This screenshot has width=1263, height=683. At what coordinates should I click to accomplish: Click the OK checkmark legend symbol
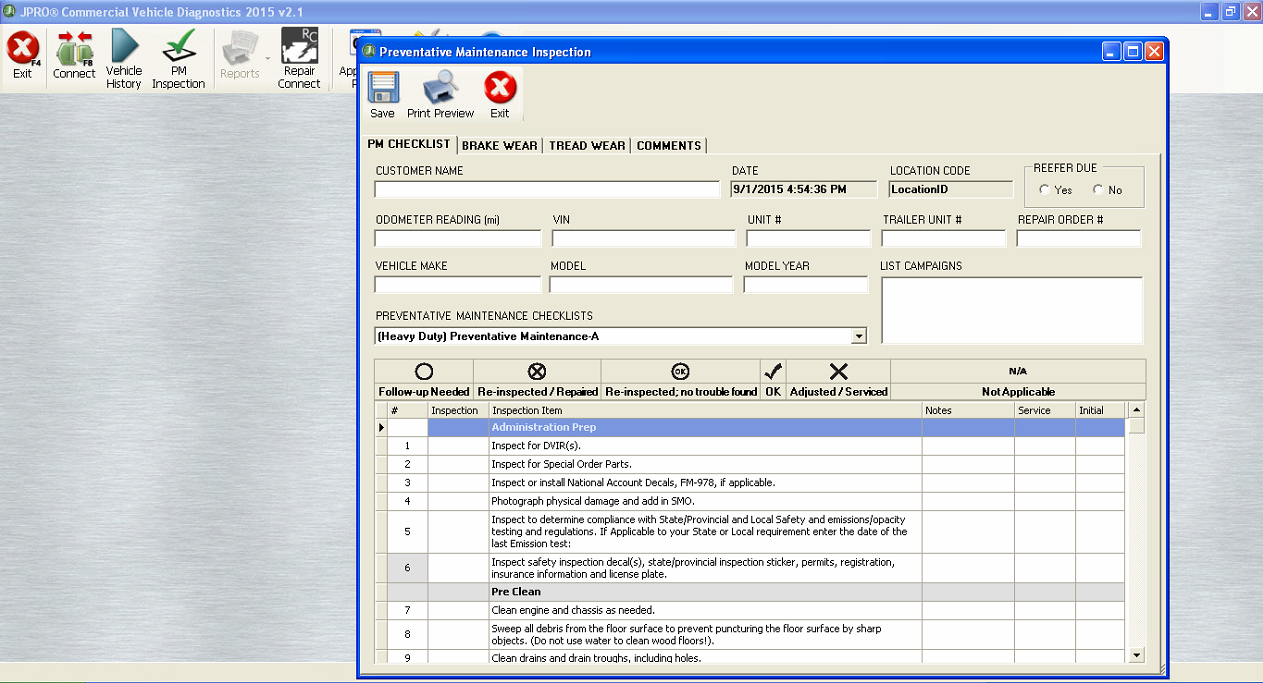(773, 372)
